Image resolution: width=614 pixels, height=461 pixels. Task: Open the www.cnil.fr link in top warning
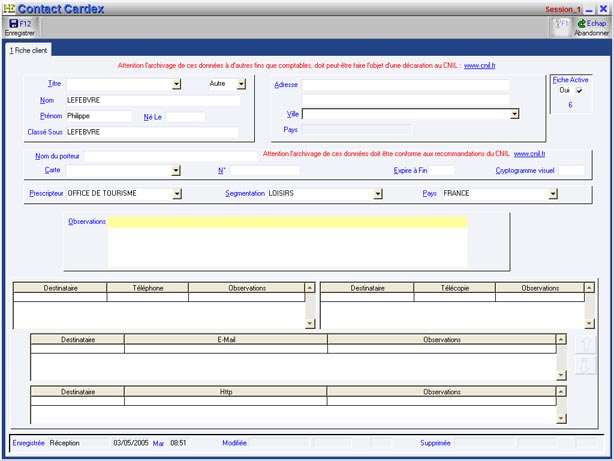coord(480,65)
